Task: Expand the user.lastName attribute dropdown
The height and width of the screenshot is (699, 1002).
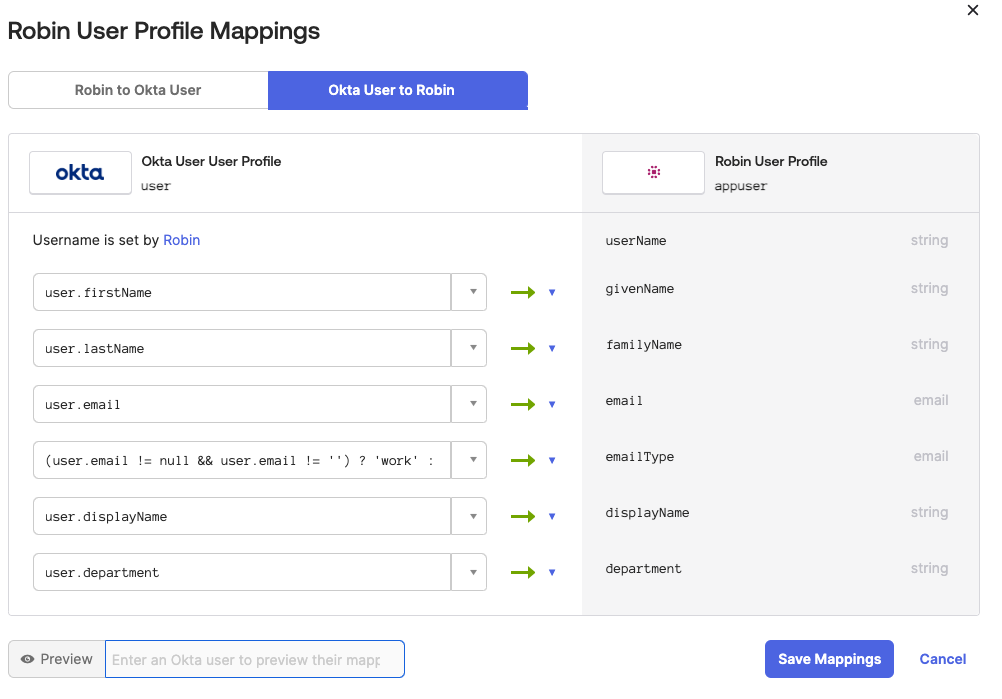Action: tap(469, 348)
